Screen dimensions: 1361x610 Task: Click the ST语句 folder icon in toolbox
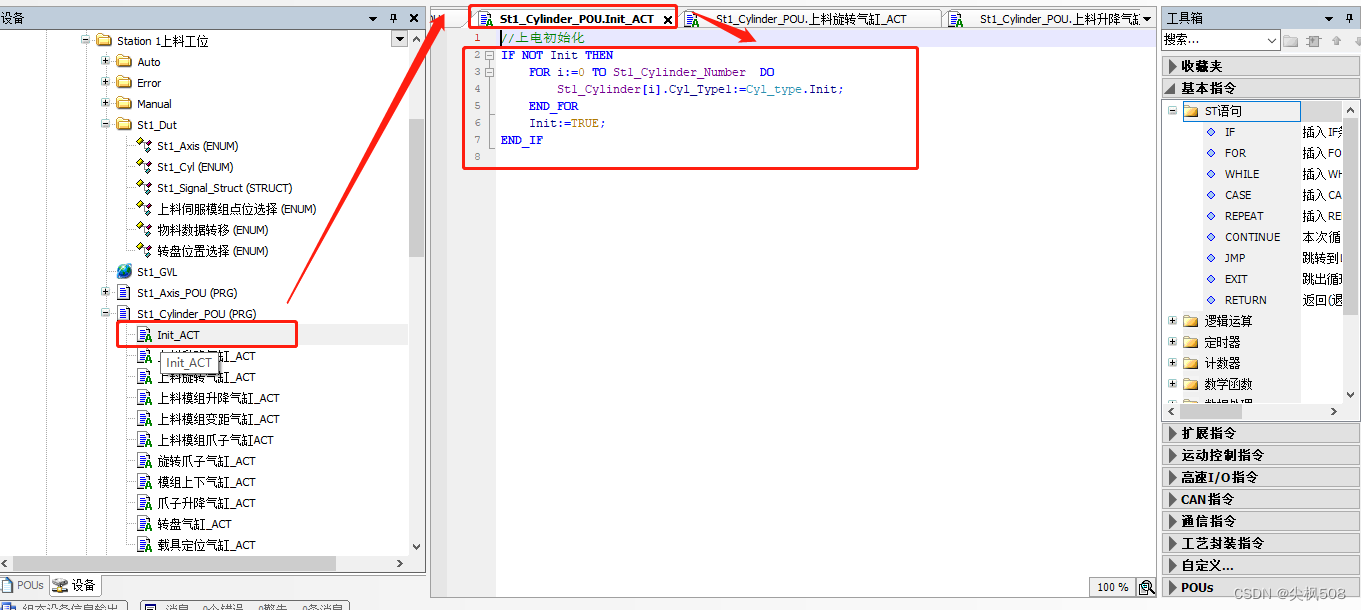1190,111
